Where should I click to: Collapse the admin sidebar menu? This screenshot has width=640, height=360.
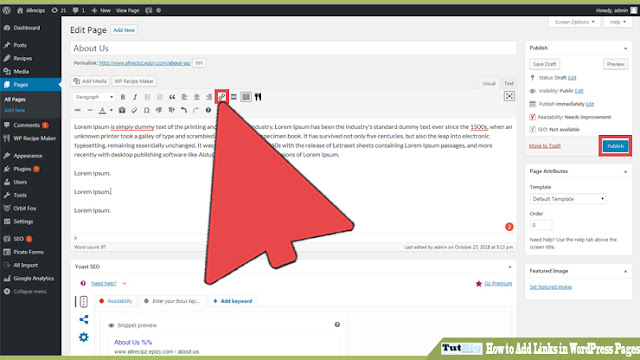[x=31, y=291]
